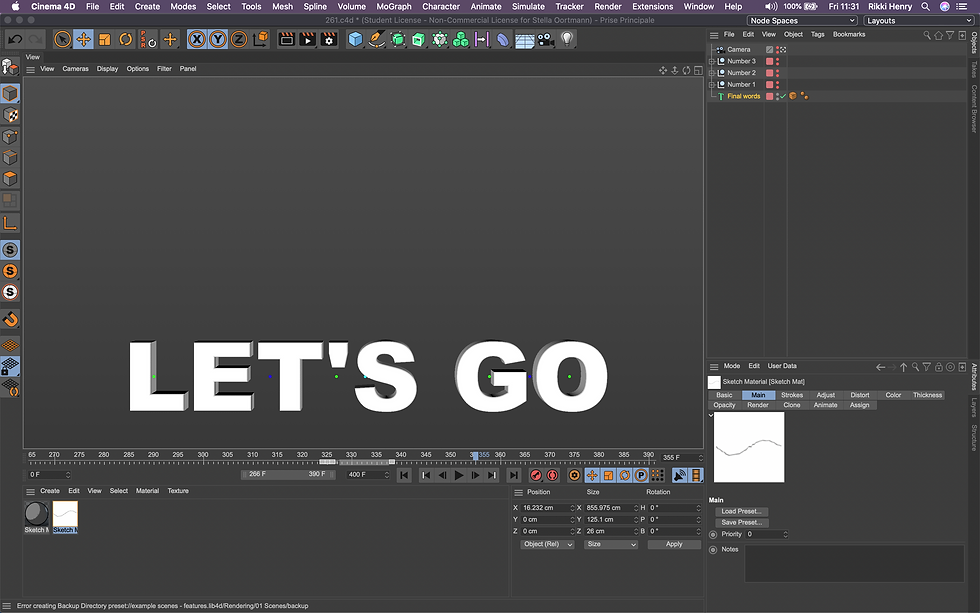980x613 pixels.
Task: Toggle visibility dots of Number 3
Action: (x=778, y=61)
